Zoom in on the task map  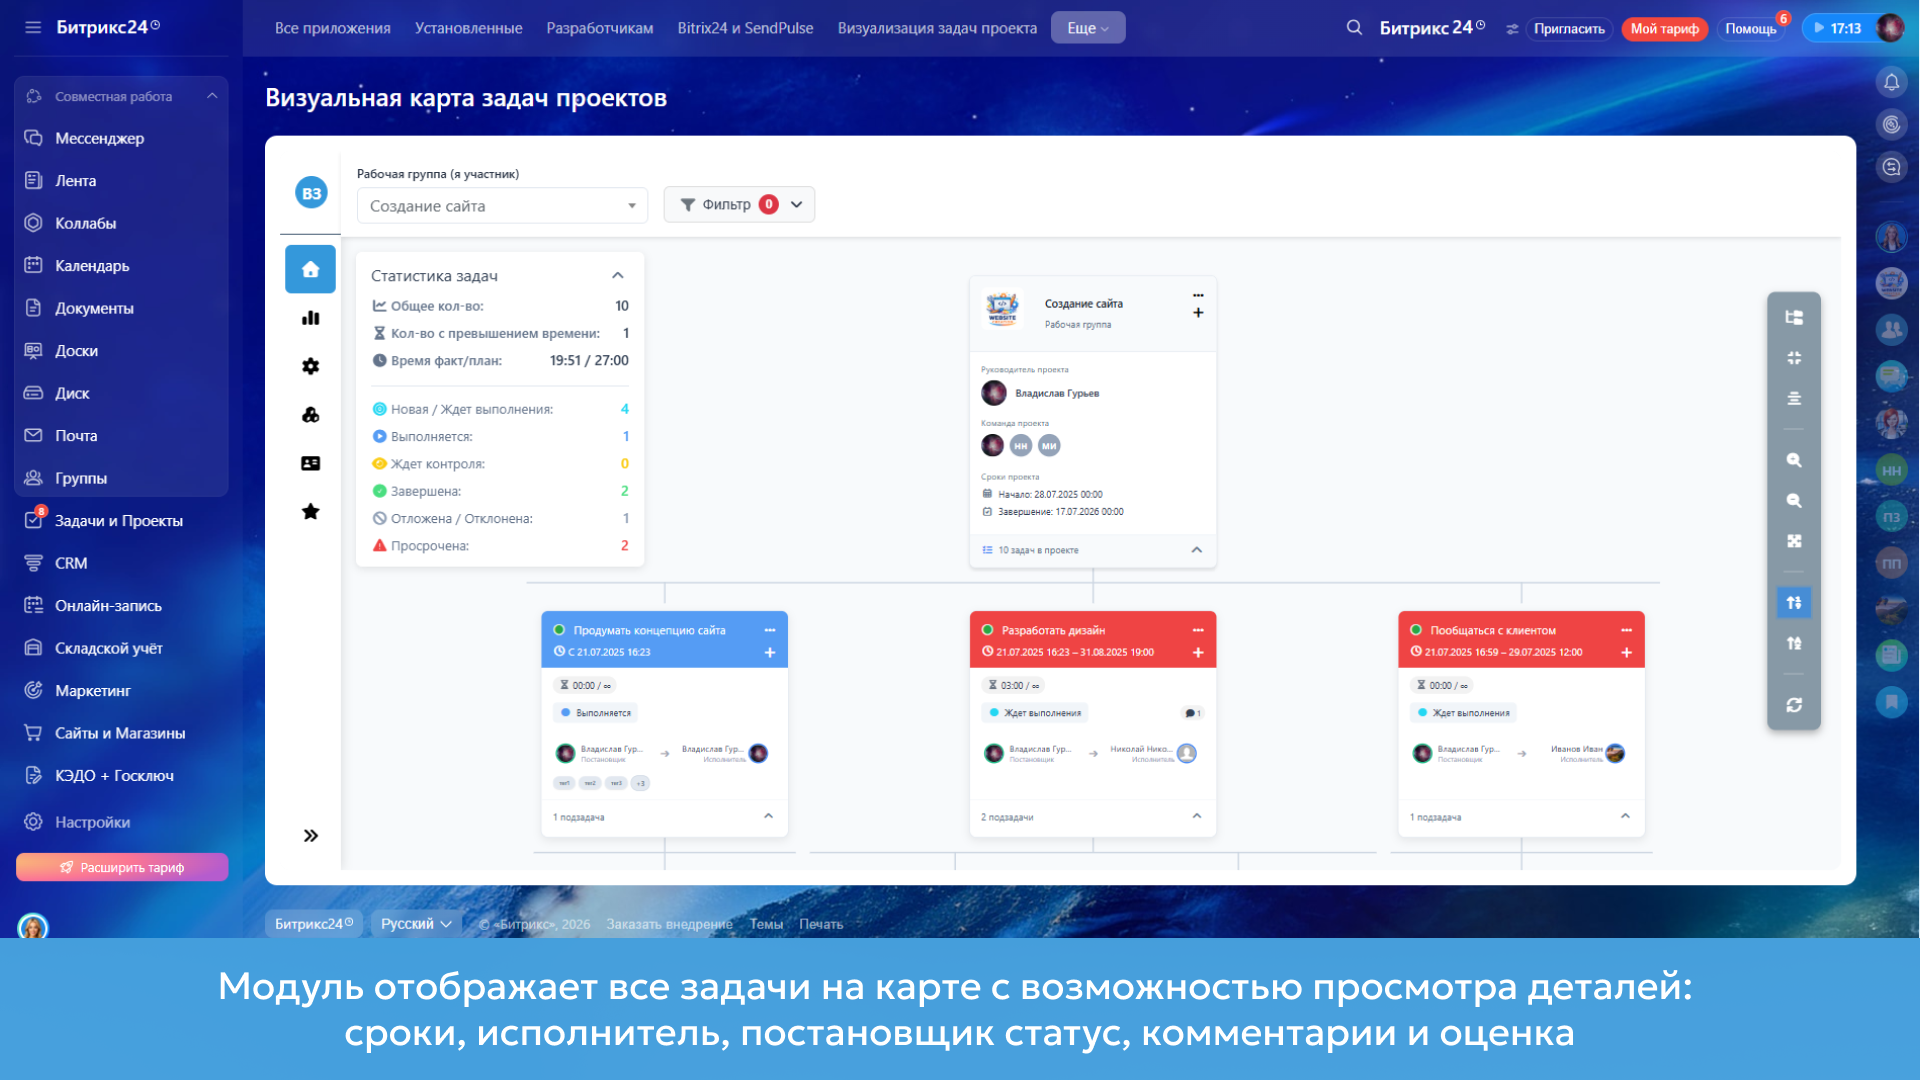pyautogui.click(x=1794, y=460)
